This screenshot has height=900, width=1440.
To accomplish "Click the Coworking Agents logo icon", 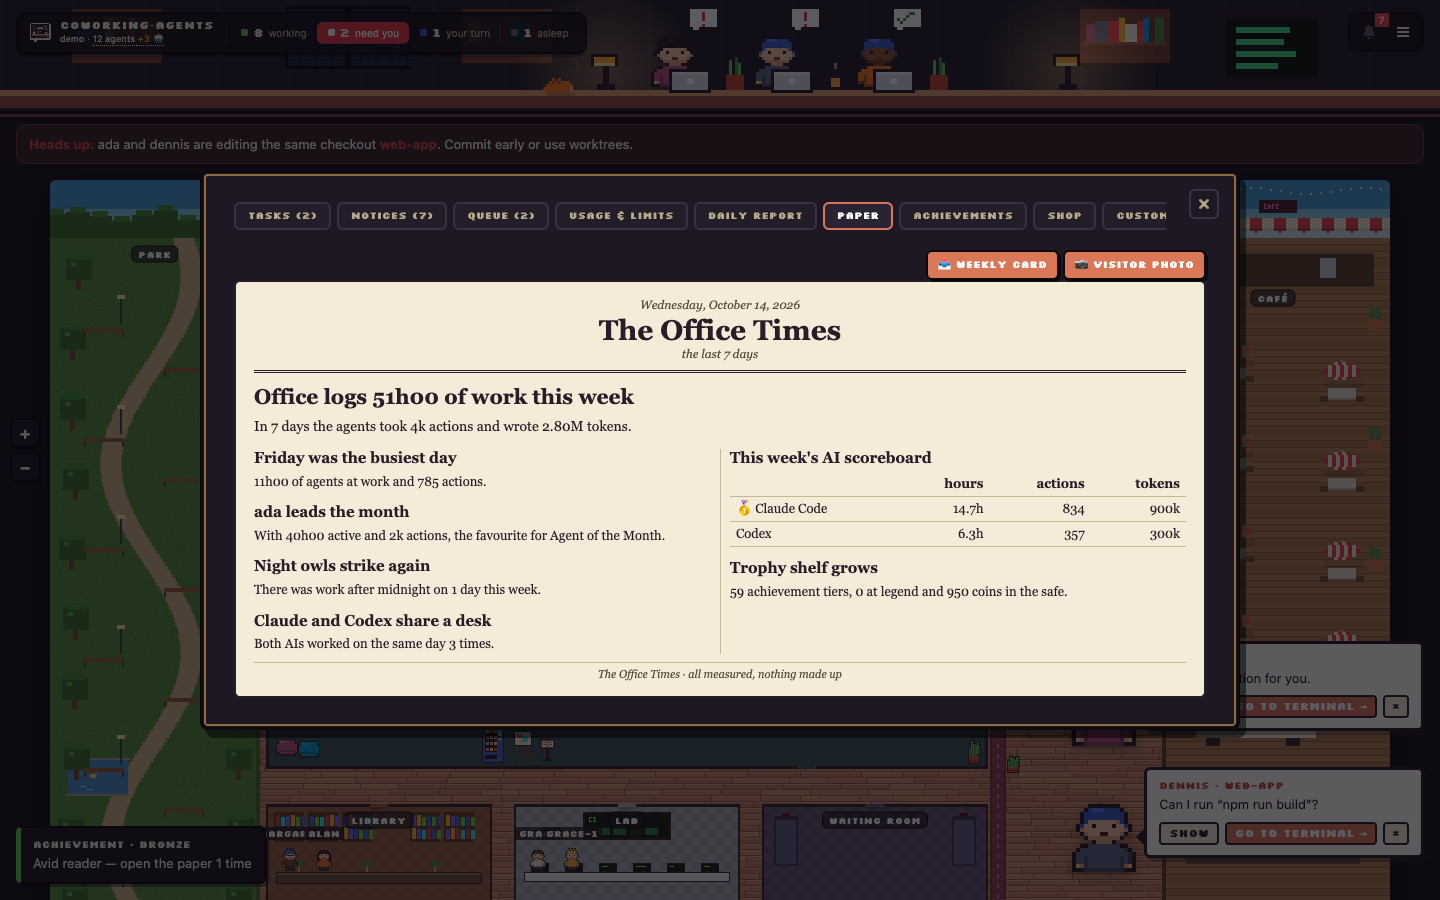I will click(40, 32).
